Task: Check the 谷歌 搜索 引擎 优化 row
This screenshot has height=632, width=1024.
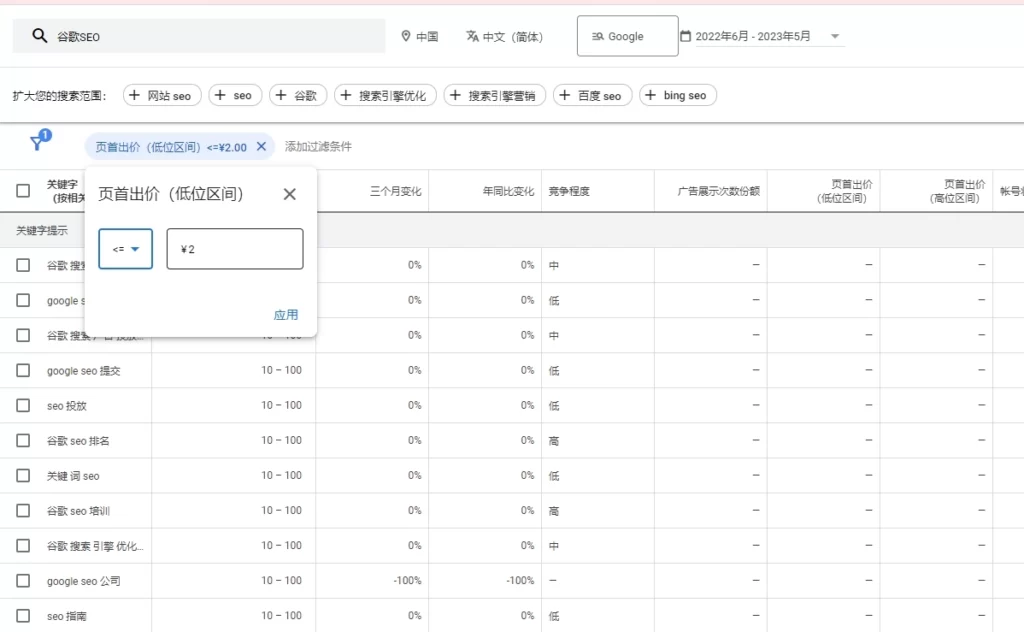Action: tap(23, 546)
